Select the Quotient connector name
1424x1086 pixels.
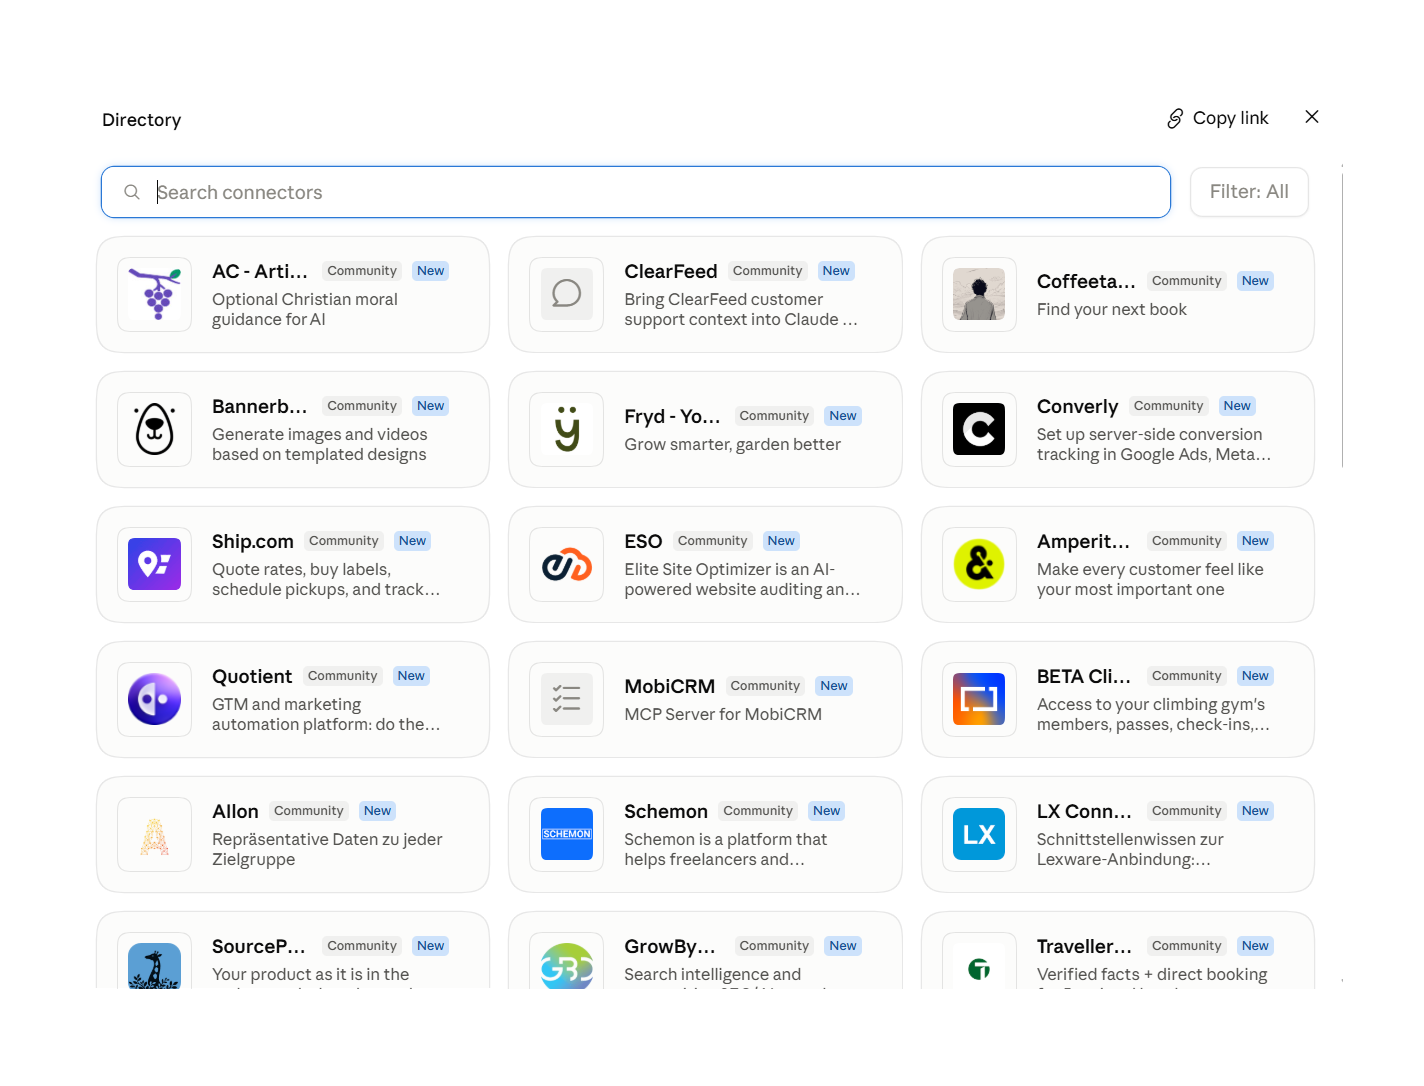252,676
